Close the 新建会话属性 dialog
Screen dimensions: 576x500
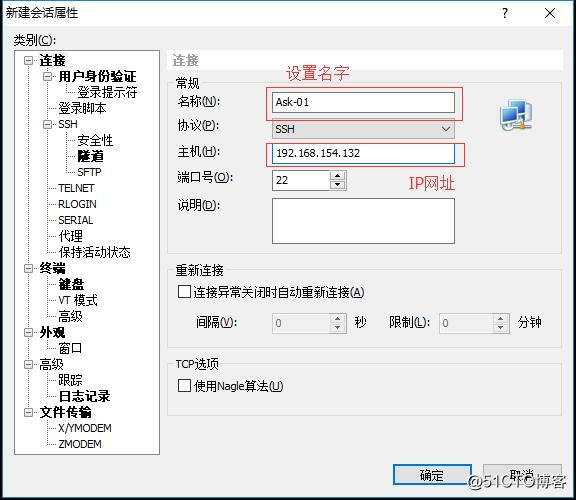pyautogui.click(x=550, y=13)
